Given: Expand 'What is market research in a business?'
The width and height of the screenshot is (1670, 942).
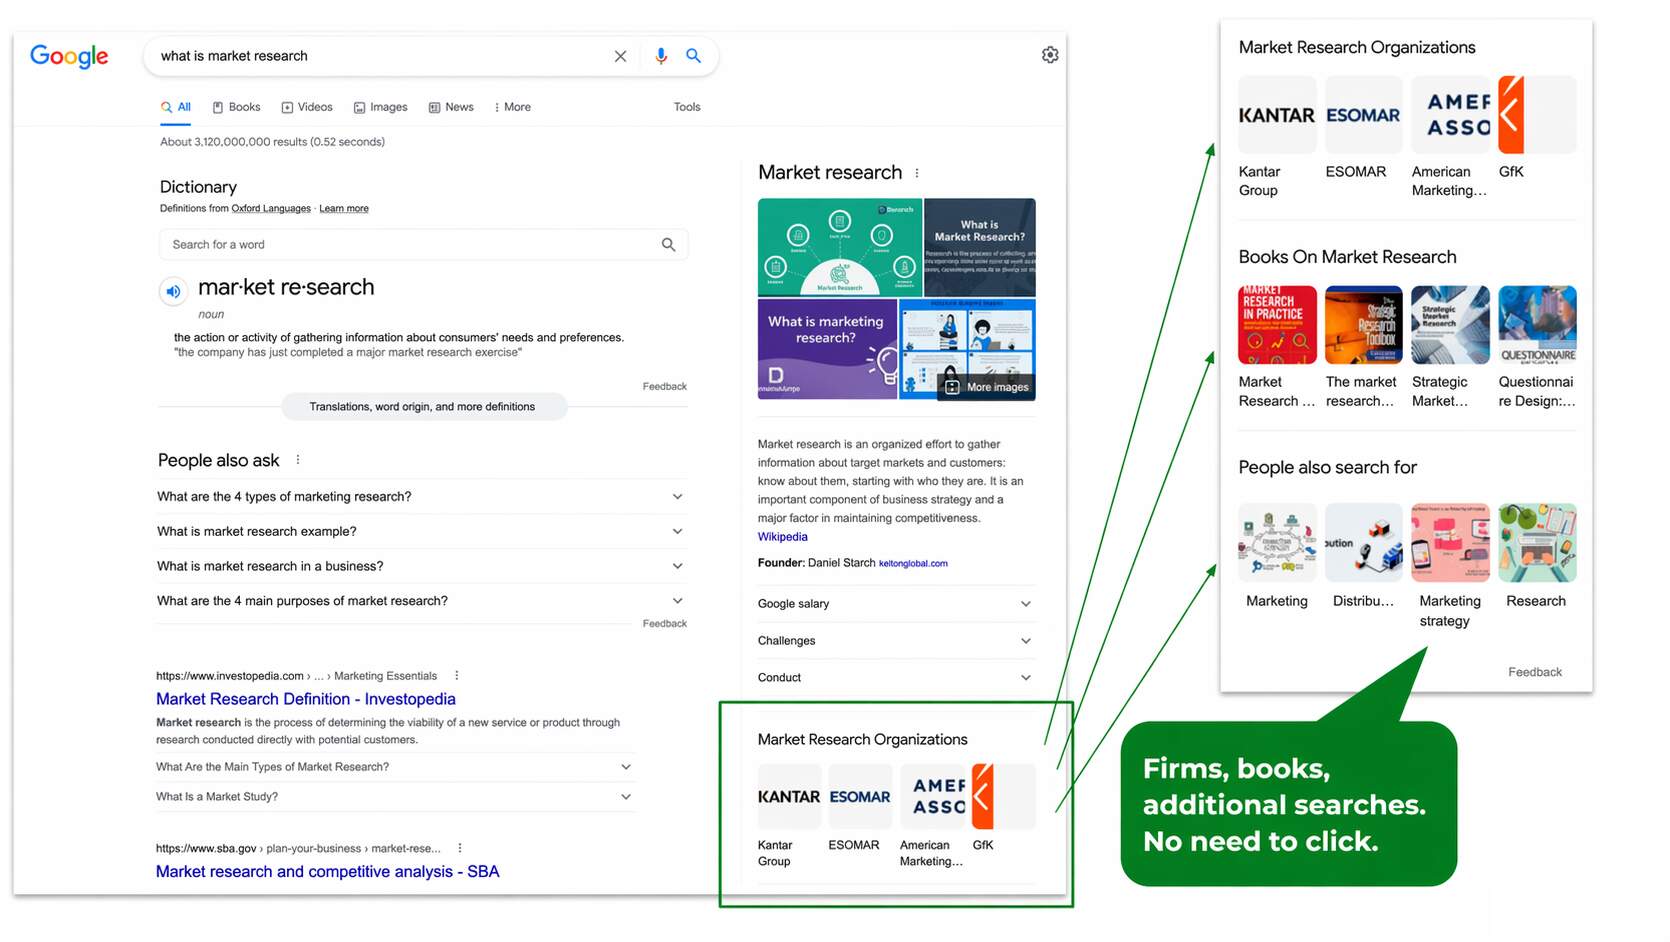Looking at the screenshot, I should (421, 566).
